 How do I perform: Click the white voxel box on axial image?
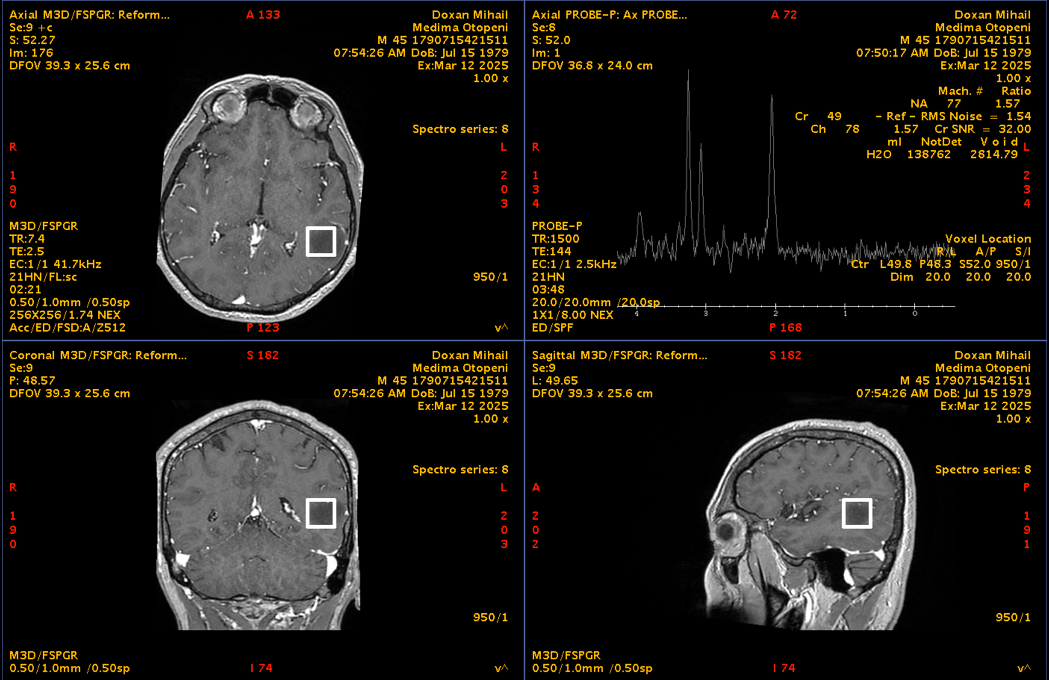[320, 242]
